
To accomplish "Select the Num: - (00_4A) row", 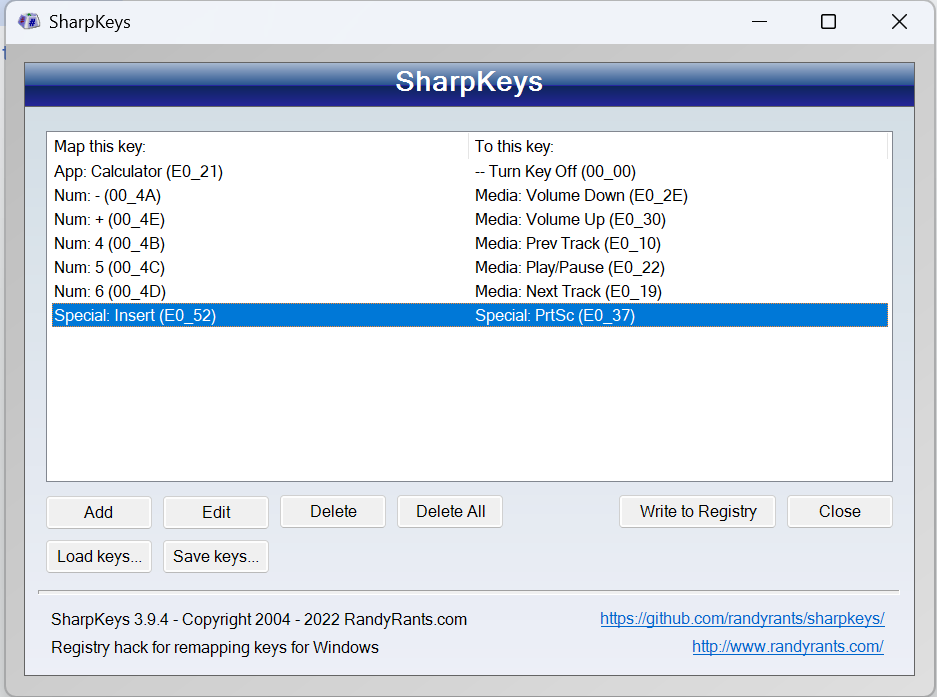I will point(470,195).
